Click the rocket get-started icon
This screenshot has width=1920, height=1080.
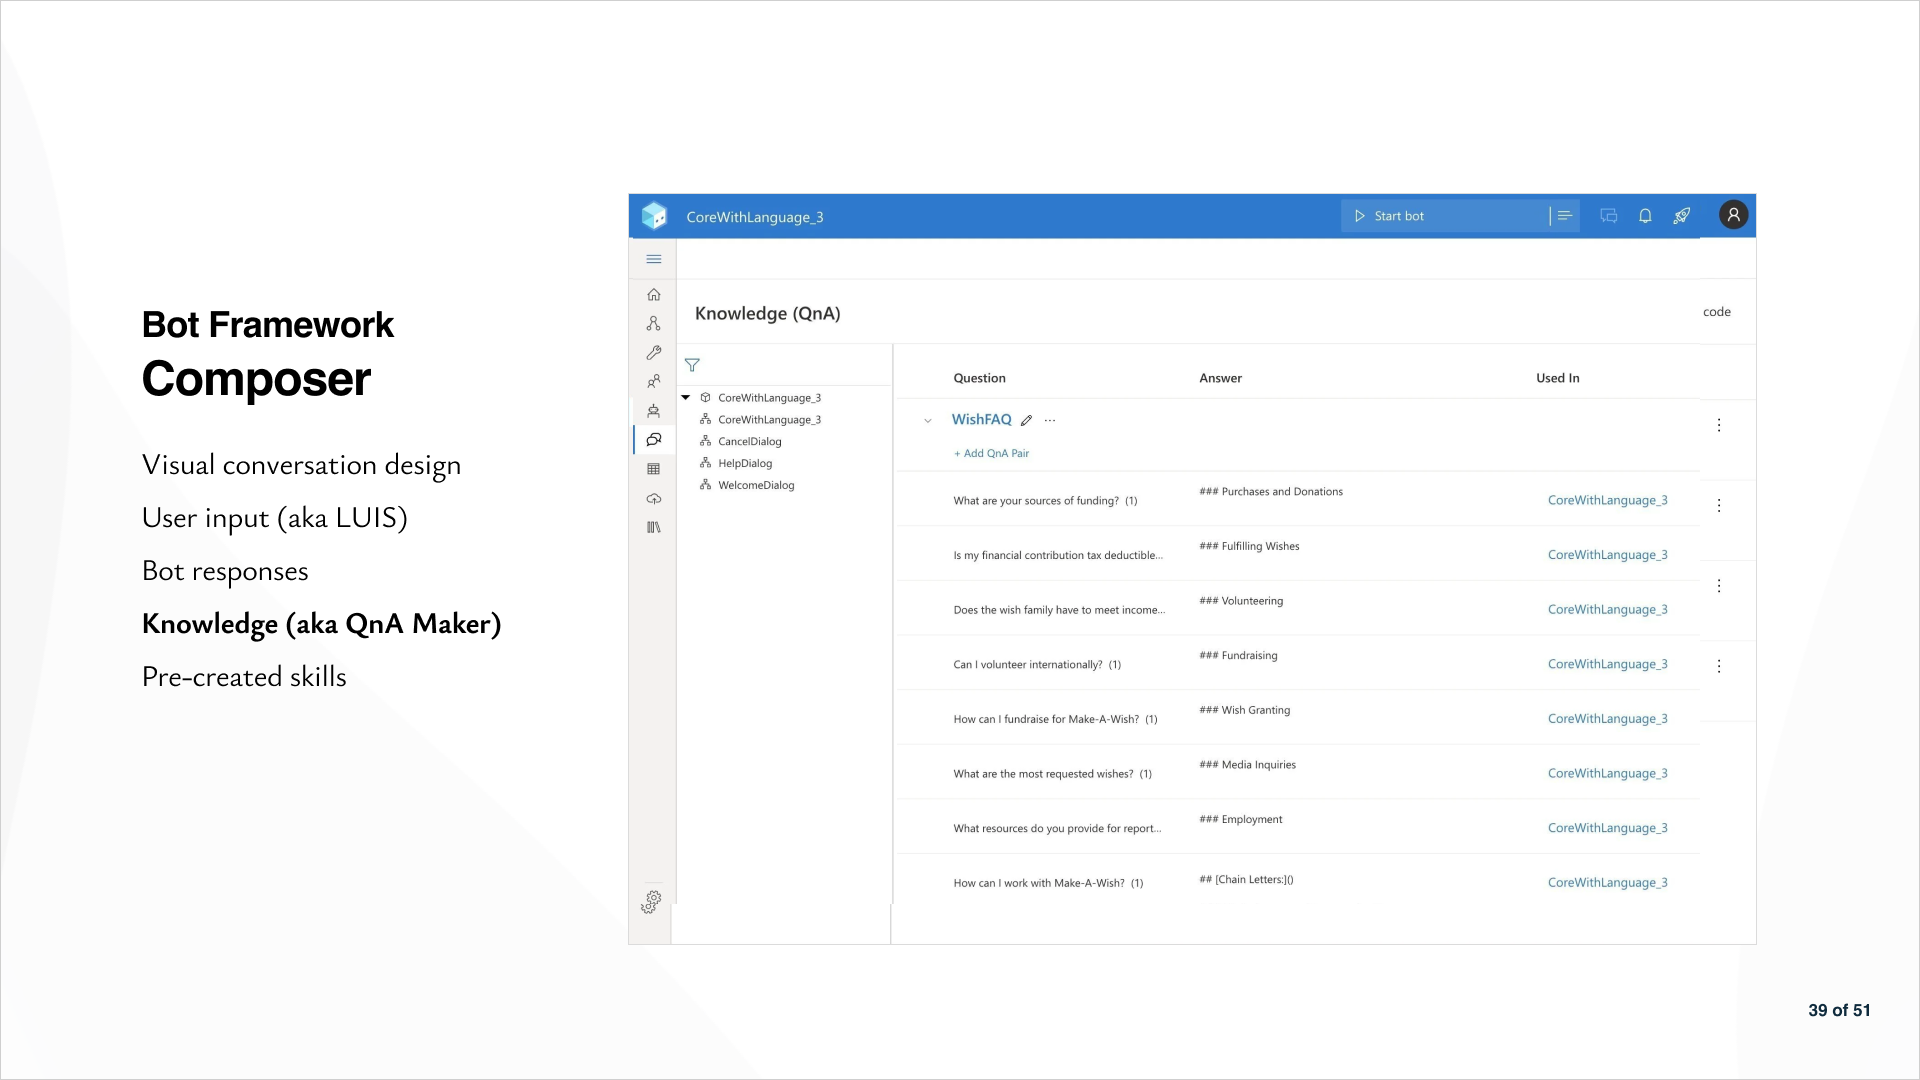tap(1682, 216)
